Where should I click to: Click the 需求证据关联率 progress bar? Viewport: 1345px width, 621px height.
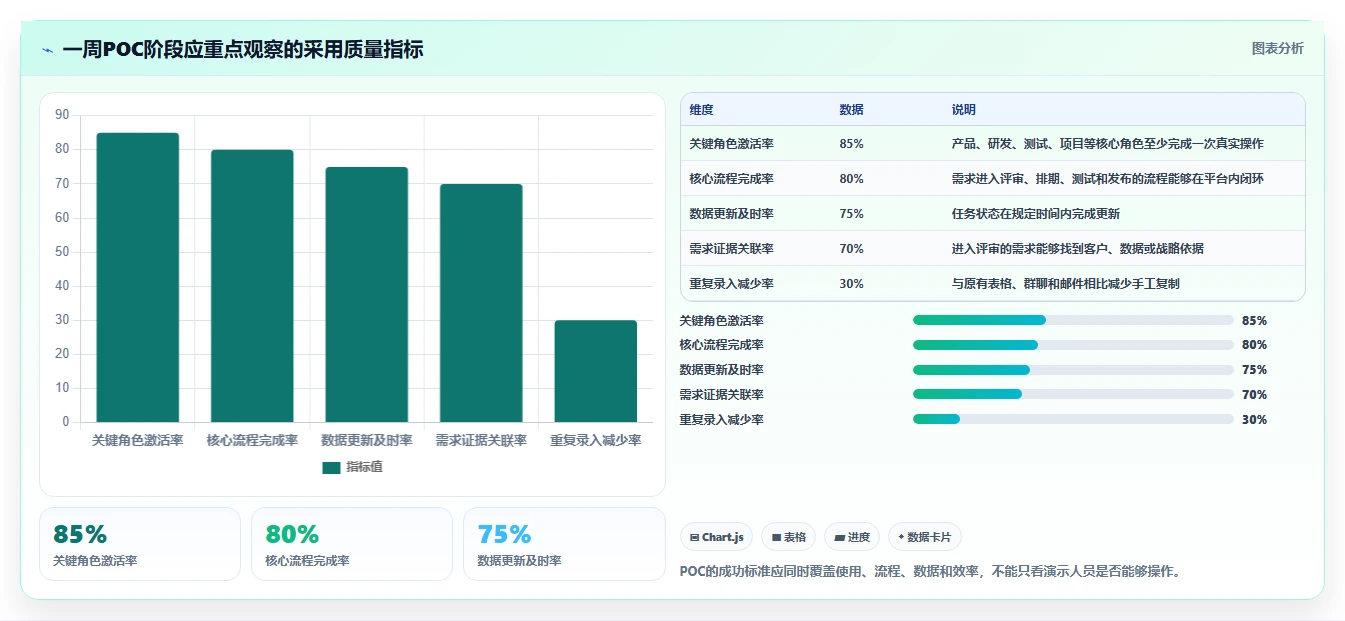coord(1073,395)
